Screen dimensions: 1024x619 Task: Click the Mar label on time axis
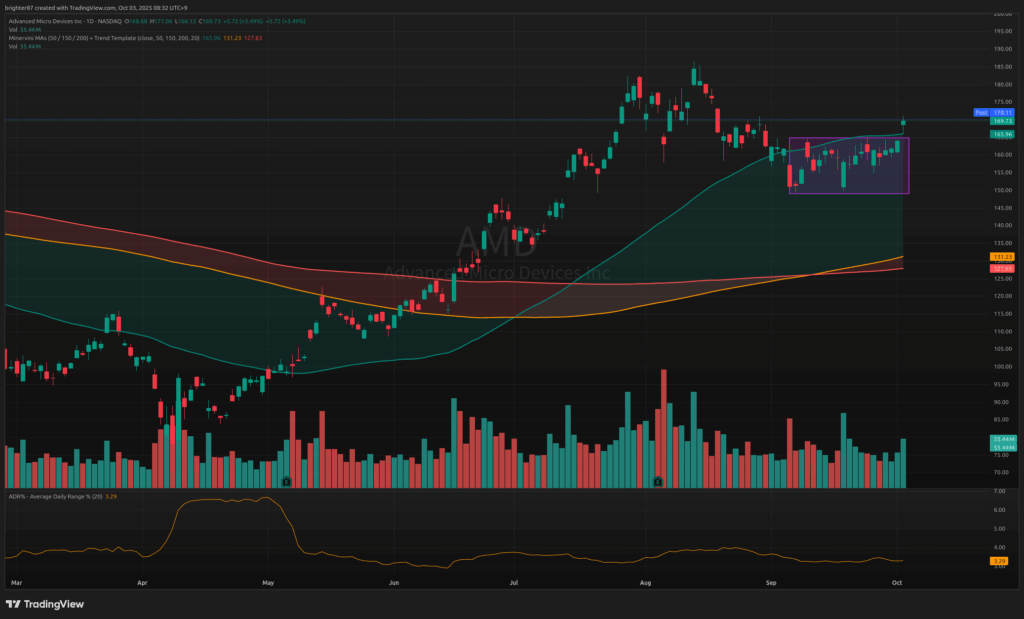point(15,581)
